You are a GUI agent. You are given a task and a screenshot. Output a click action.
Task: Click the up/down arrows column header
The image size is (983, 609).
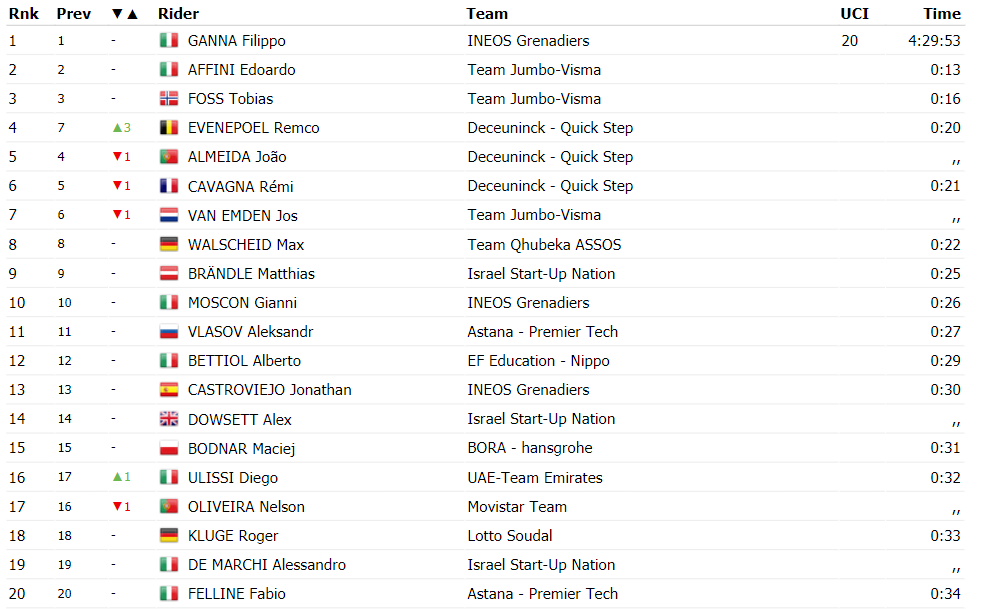coord(125,14)
